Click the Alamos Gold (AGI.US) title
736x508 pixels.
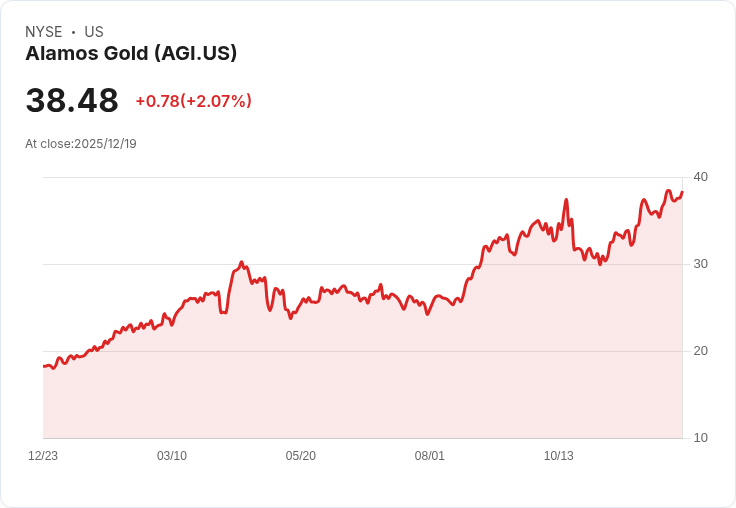[131, 53]
